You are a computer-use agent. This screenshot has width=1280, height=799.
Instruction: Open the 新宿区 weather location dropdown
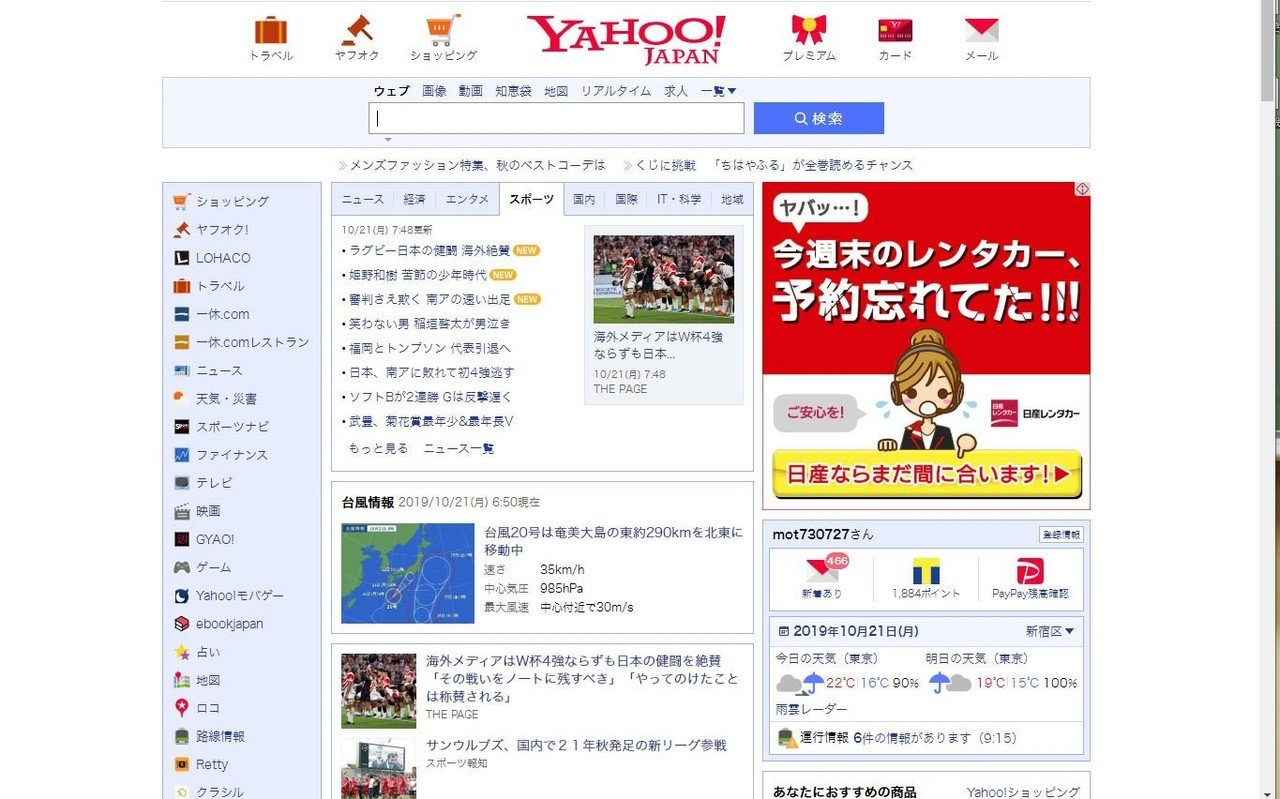point(1050,631)
